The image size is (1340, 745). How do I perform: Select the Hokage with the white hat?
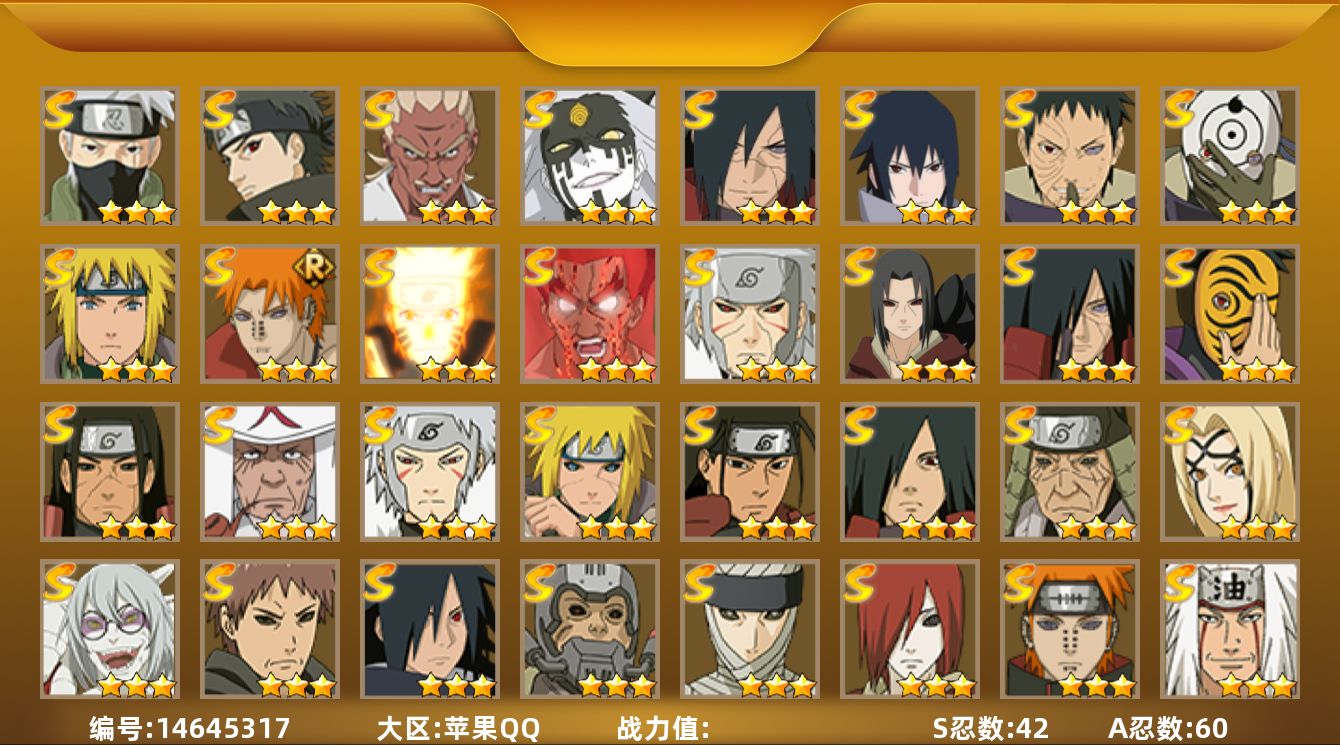pyautogui.click(x=269, y=471)
